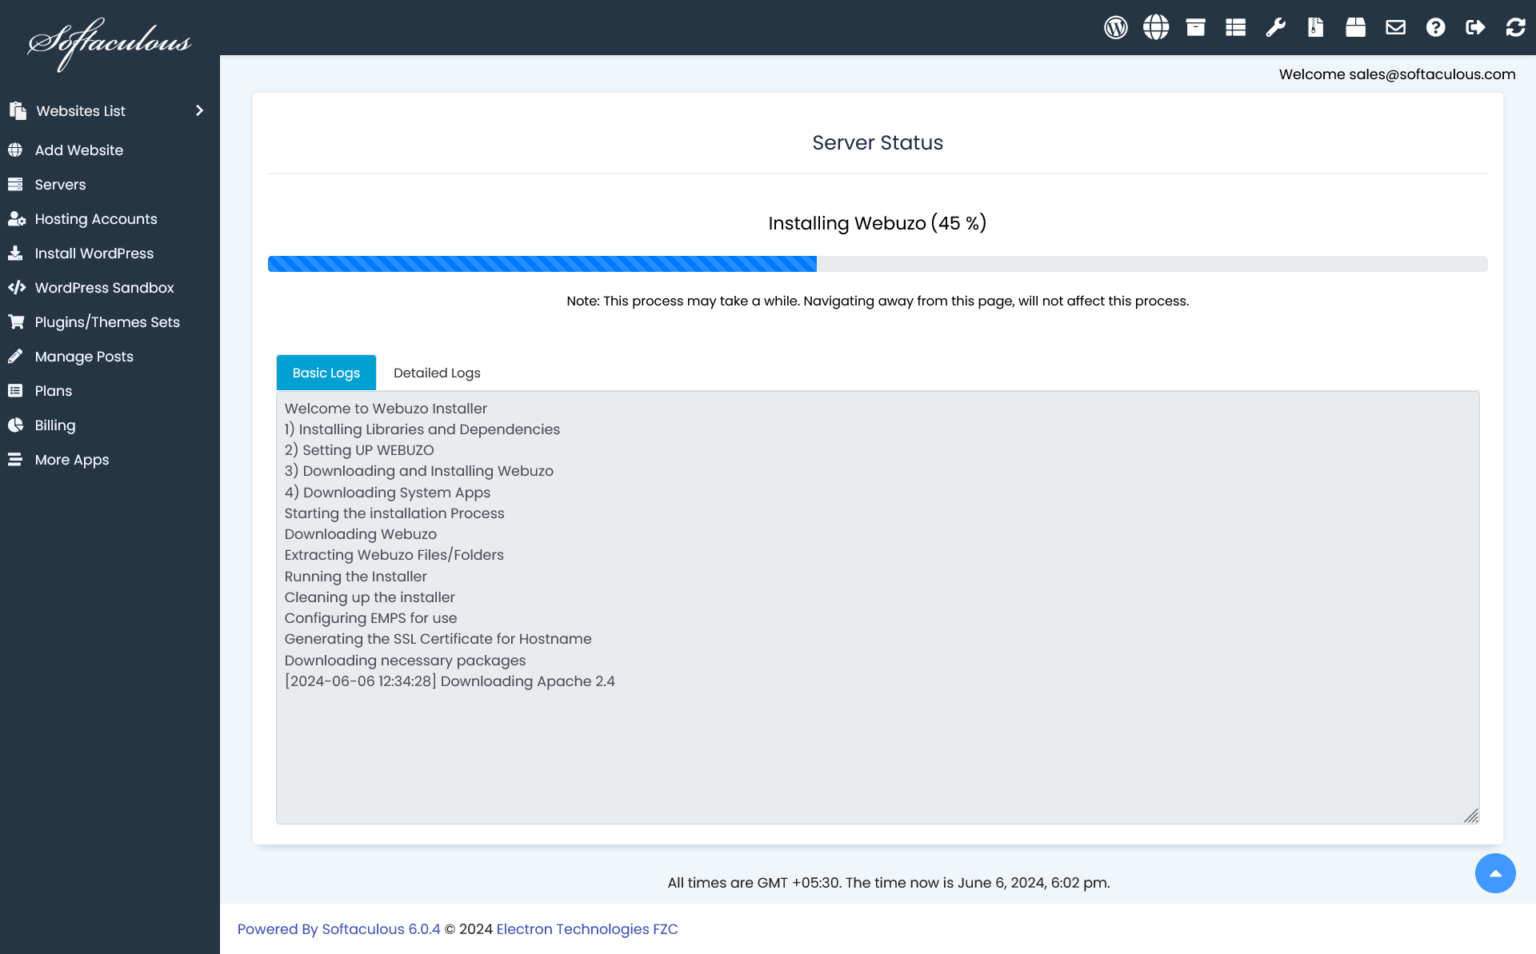Image resolution: width=1536 pixels, height=954 pixels.
Task: Click the Webuzo installation progress bar
Action: 877,263
